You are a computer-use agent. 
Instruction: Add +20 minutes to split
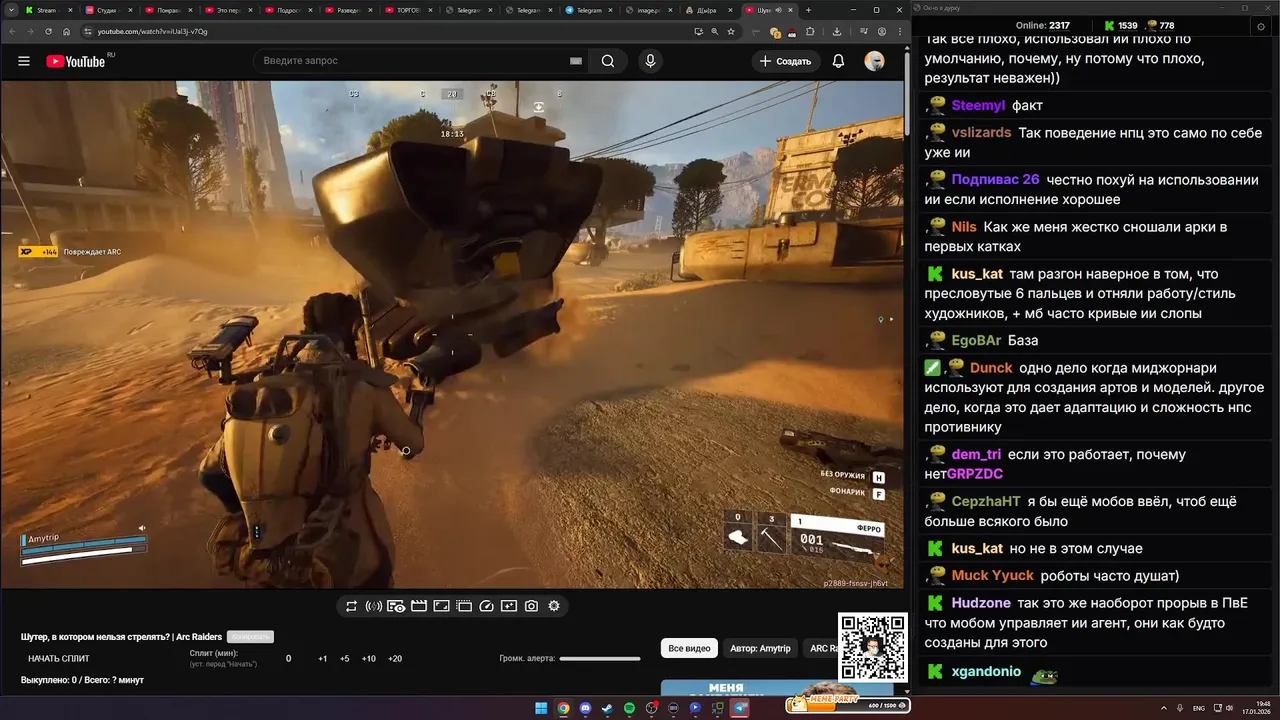click(395, 659)
